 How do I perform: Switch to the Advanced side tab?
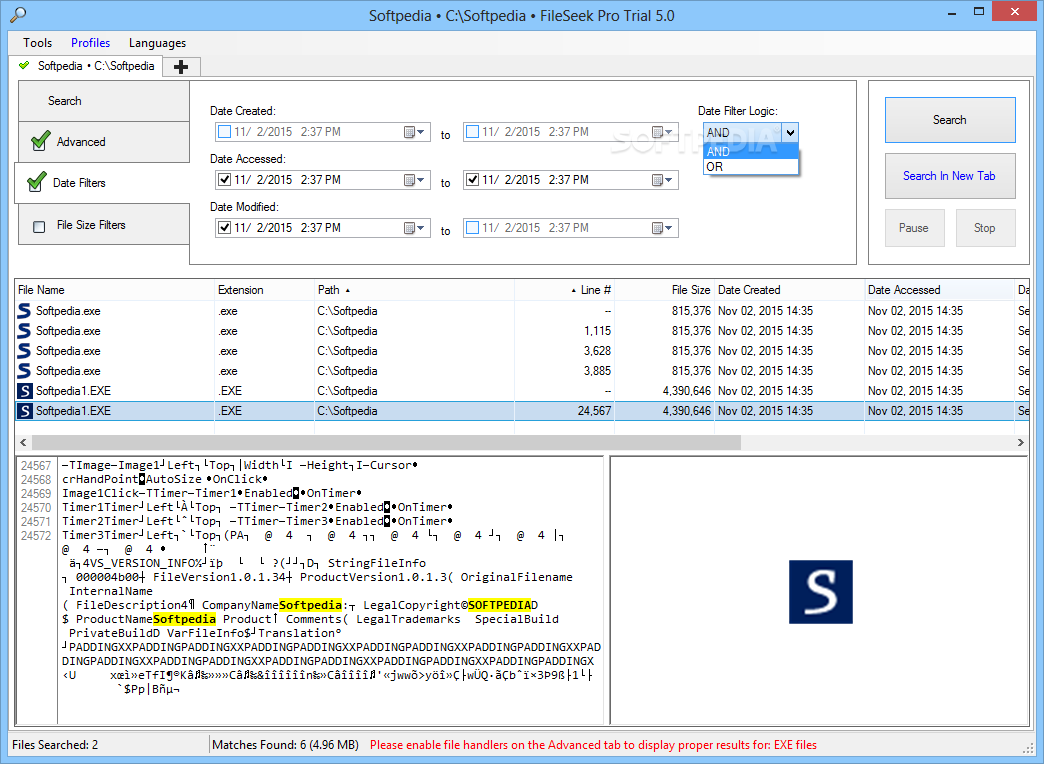[104, 142]
